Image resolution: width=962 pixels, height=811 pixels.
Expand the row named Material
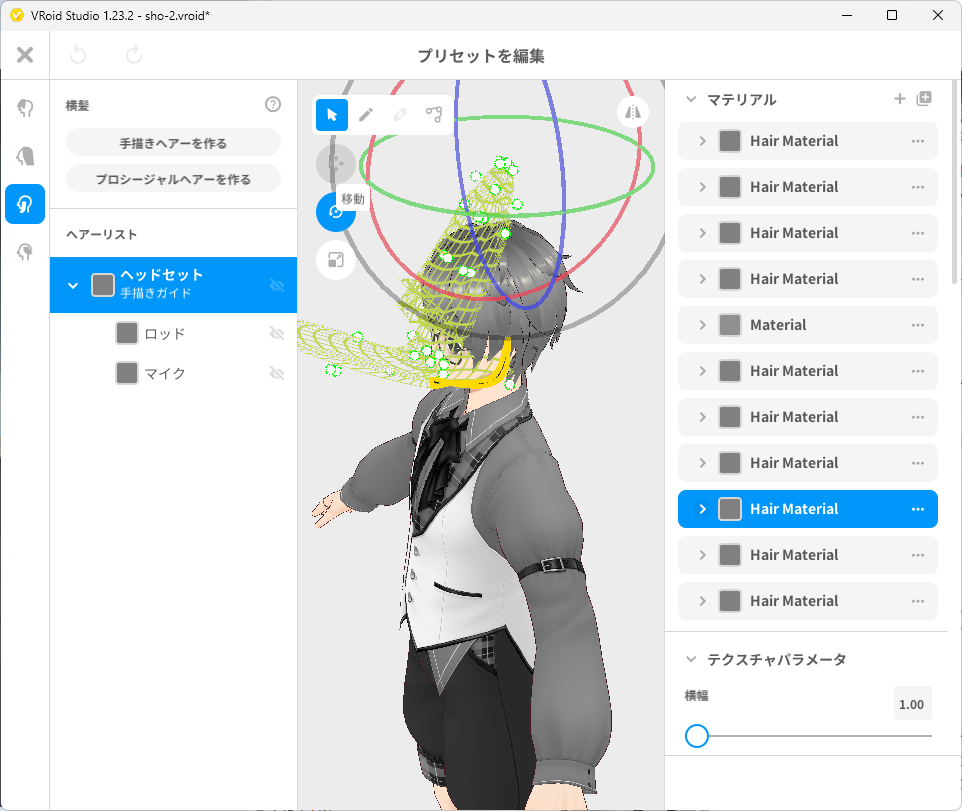tap(702, 325)
